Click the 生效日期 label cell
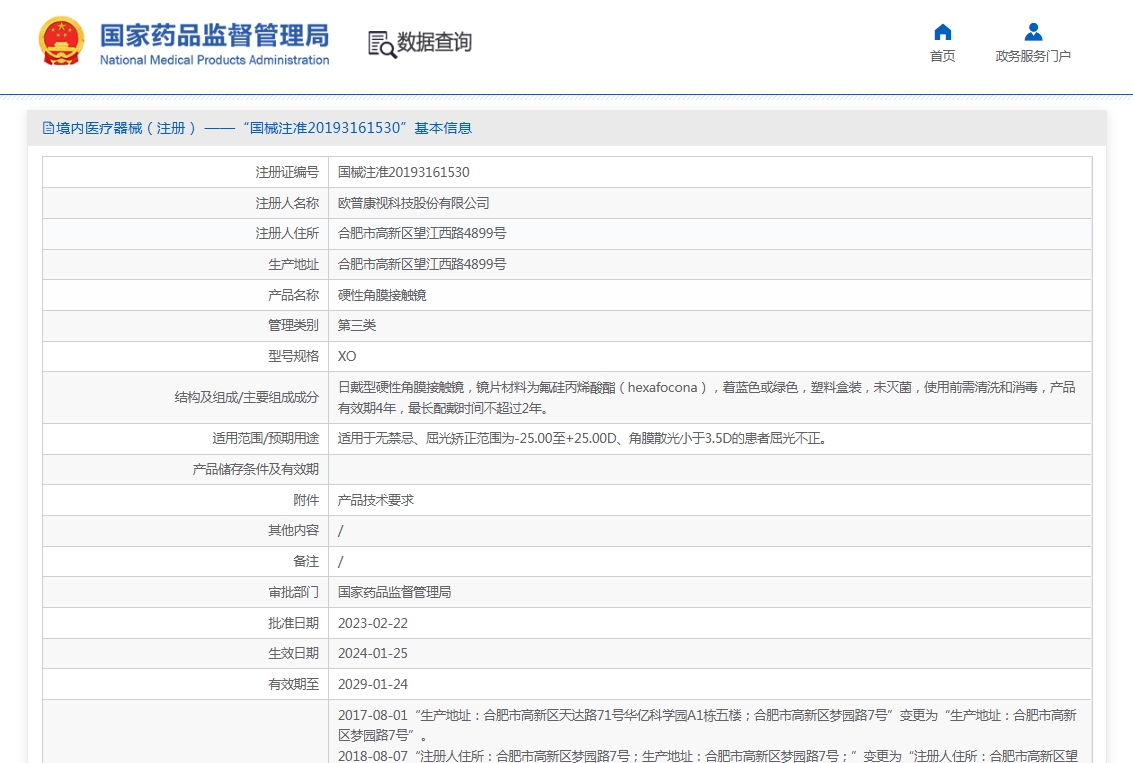 (186, 653)
